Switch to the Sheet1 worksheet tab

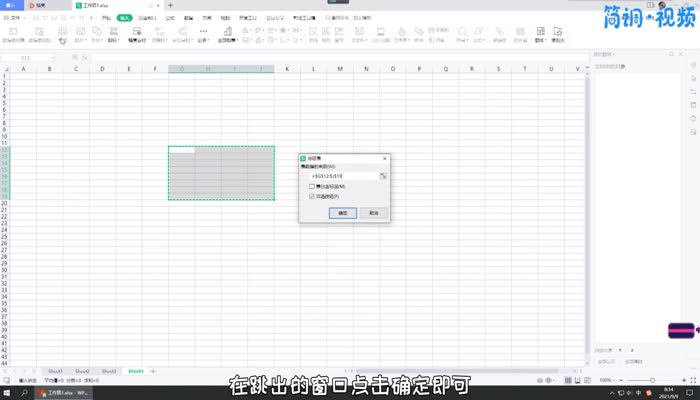coord(56,370)
